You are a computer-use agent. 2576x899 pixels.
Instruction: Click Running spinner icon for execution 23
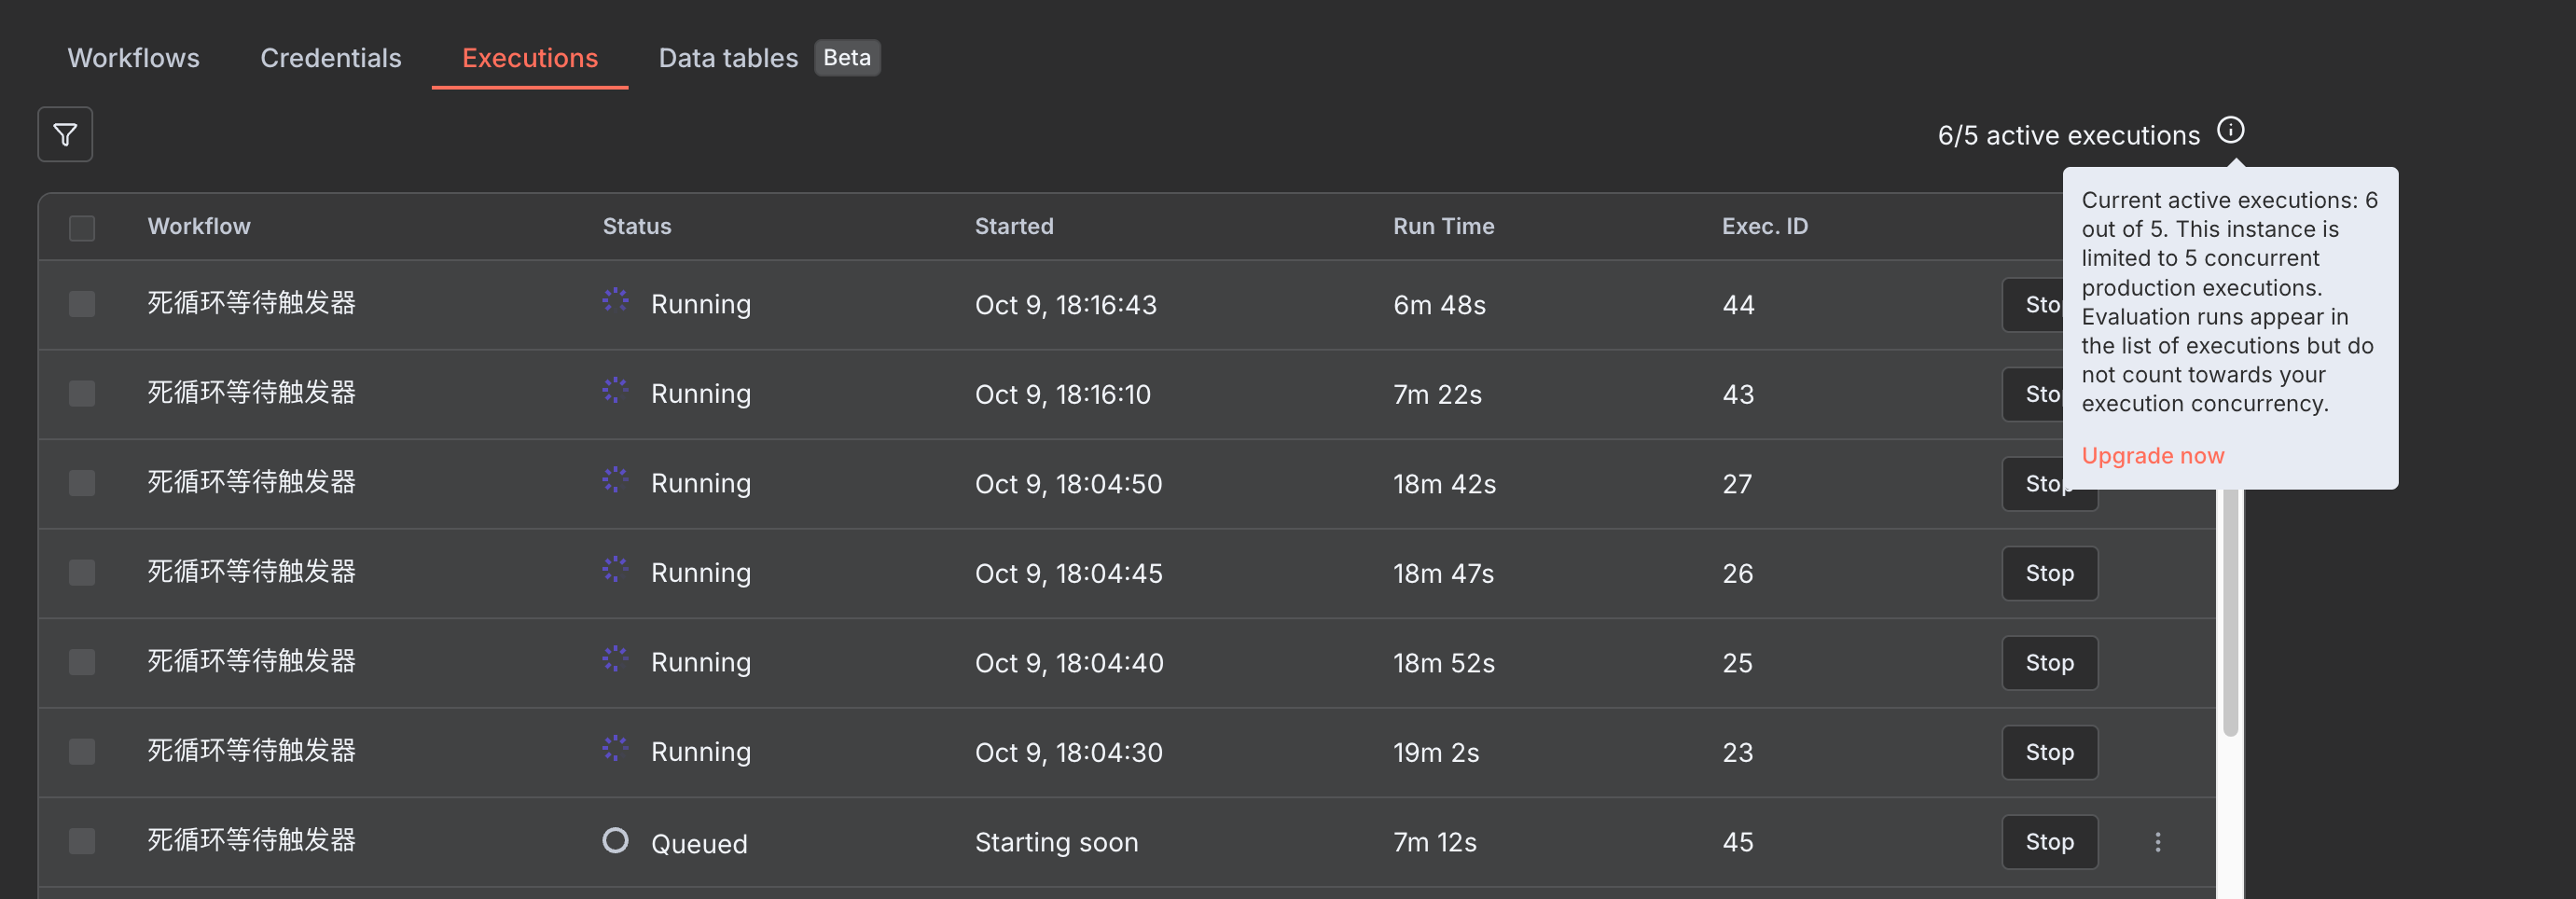[615, 748]
